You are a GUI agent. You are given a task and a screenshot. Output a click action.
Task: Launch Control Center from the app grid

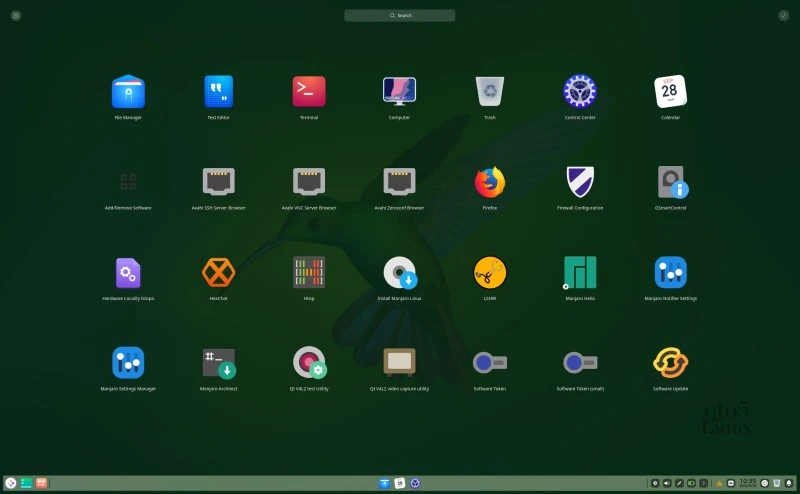point(580,92)
